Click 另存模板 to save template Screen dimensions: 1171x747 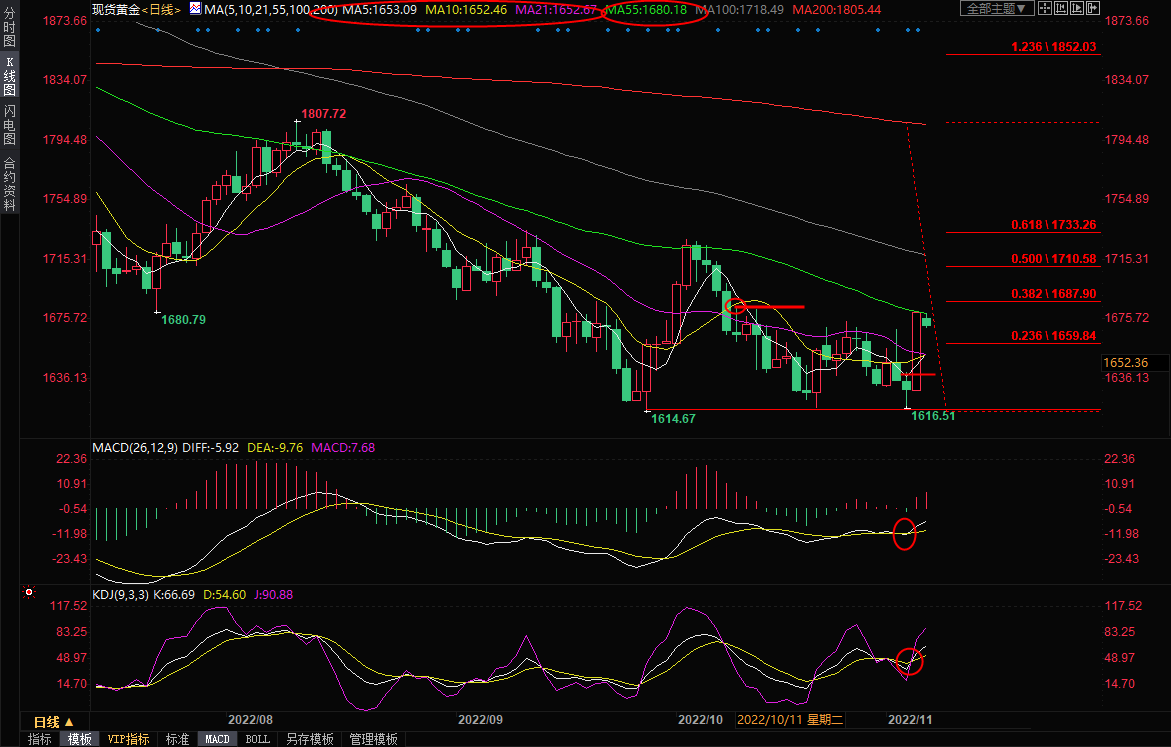(x=309, y=739)
